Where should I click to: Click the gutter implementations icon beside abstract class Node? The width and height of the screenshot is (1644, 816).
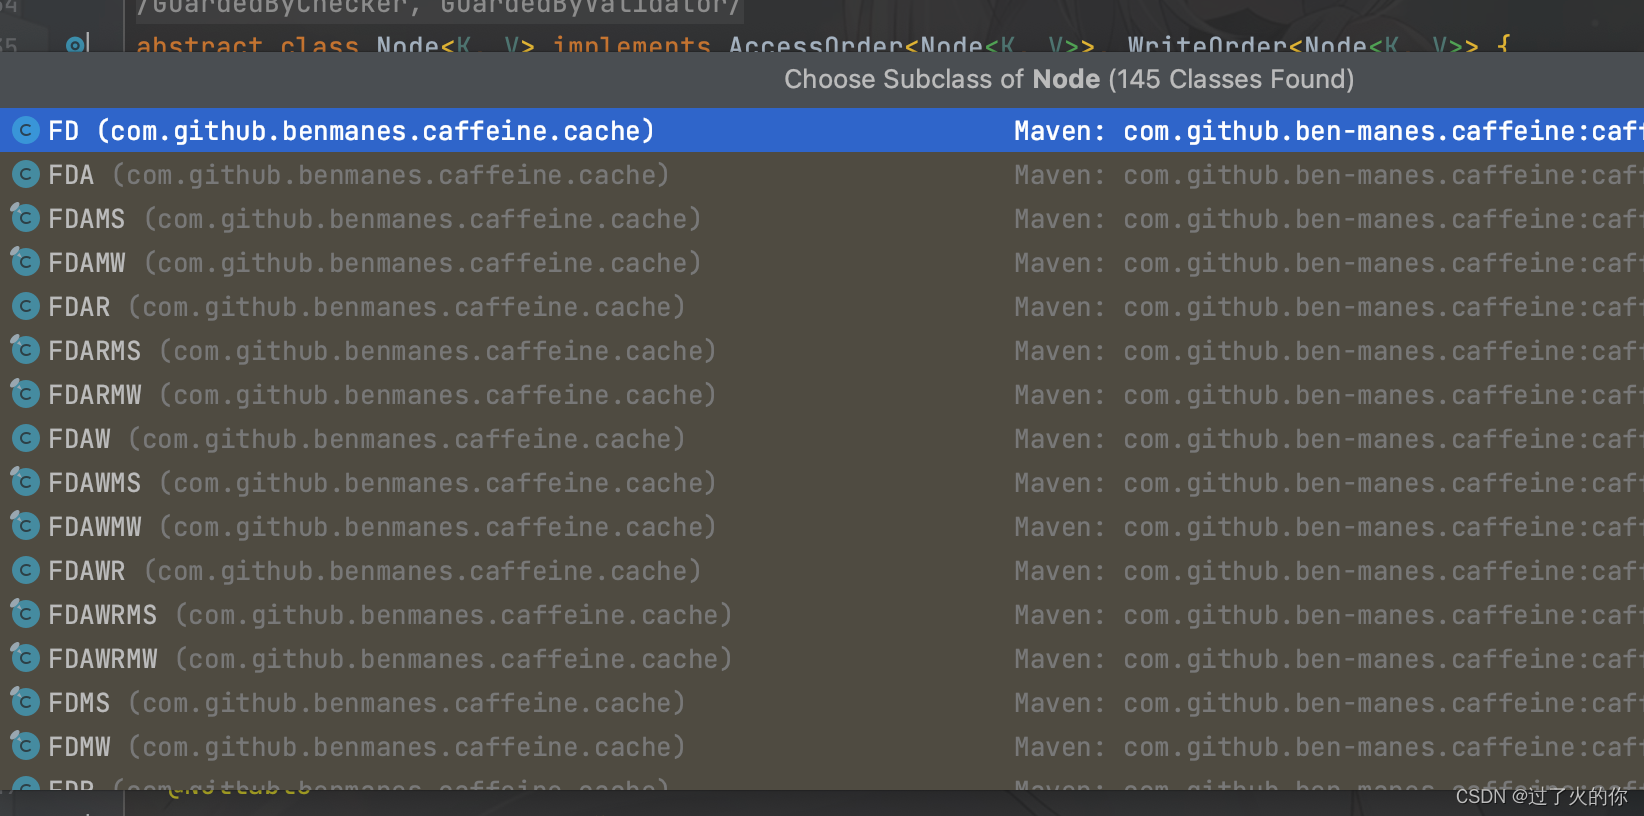click(77, 44)
